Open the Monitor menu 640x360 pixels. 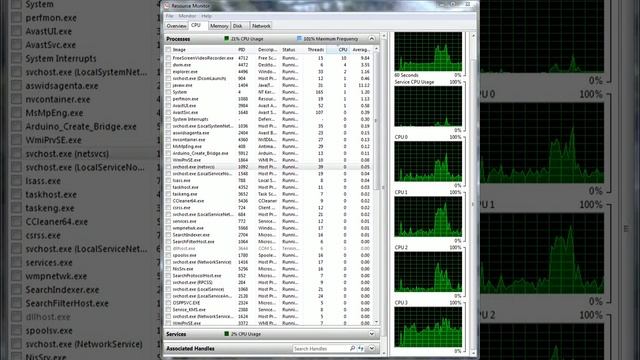tap(187, 16)
